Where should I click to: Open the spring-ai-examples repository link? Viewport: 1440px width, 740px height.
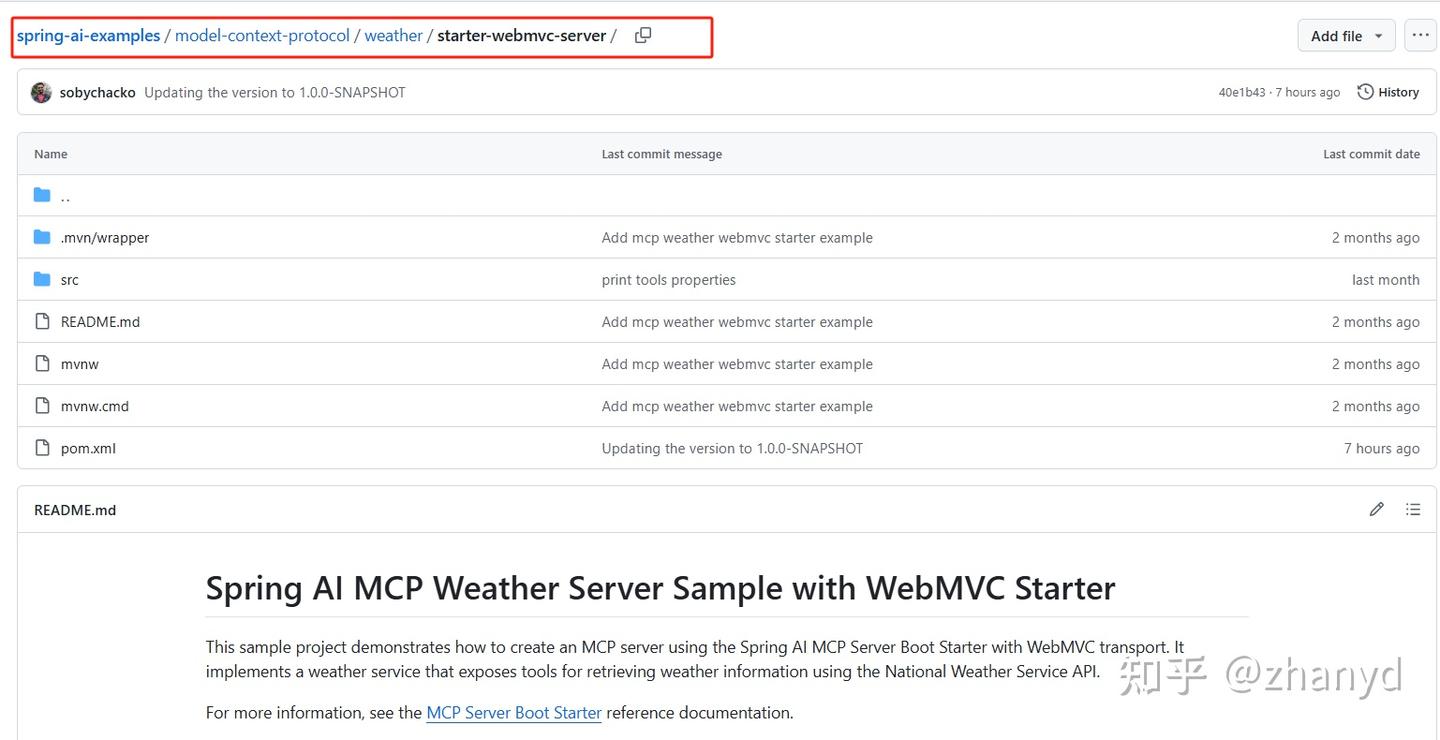point(87,34)
